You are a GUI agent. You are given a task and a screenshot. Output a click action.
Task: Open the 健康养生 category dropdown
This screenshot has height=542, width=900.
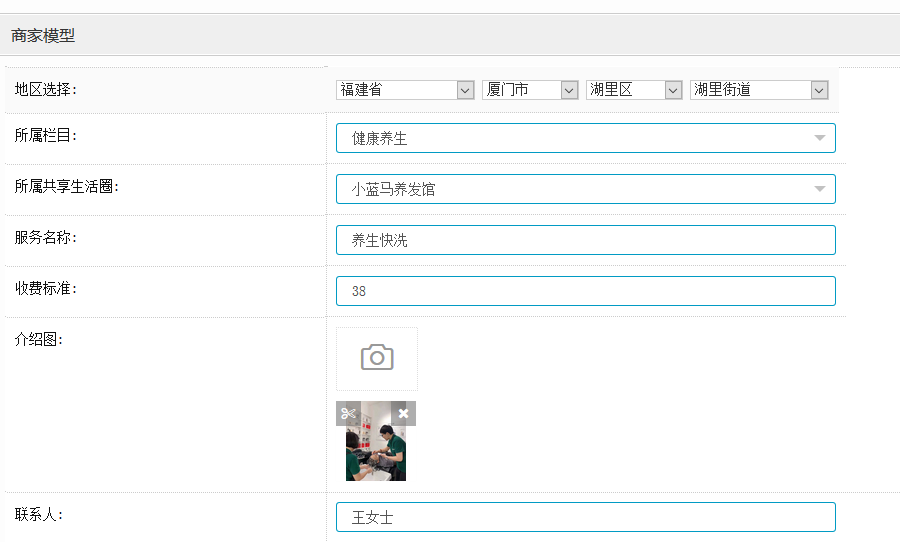point(585,138)
